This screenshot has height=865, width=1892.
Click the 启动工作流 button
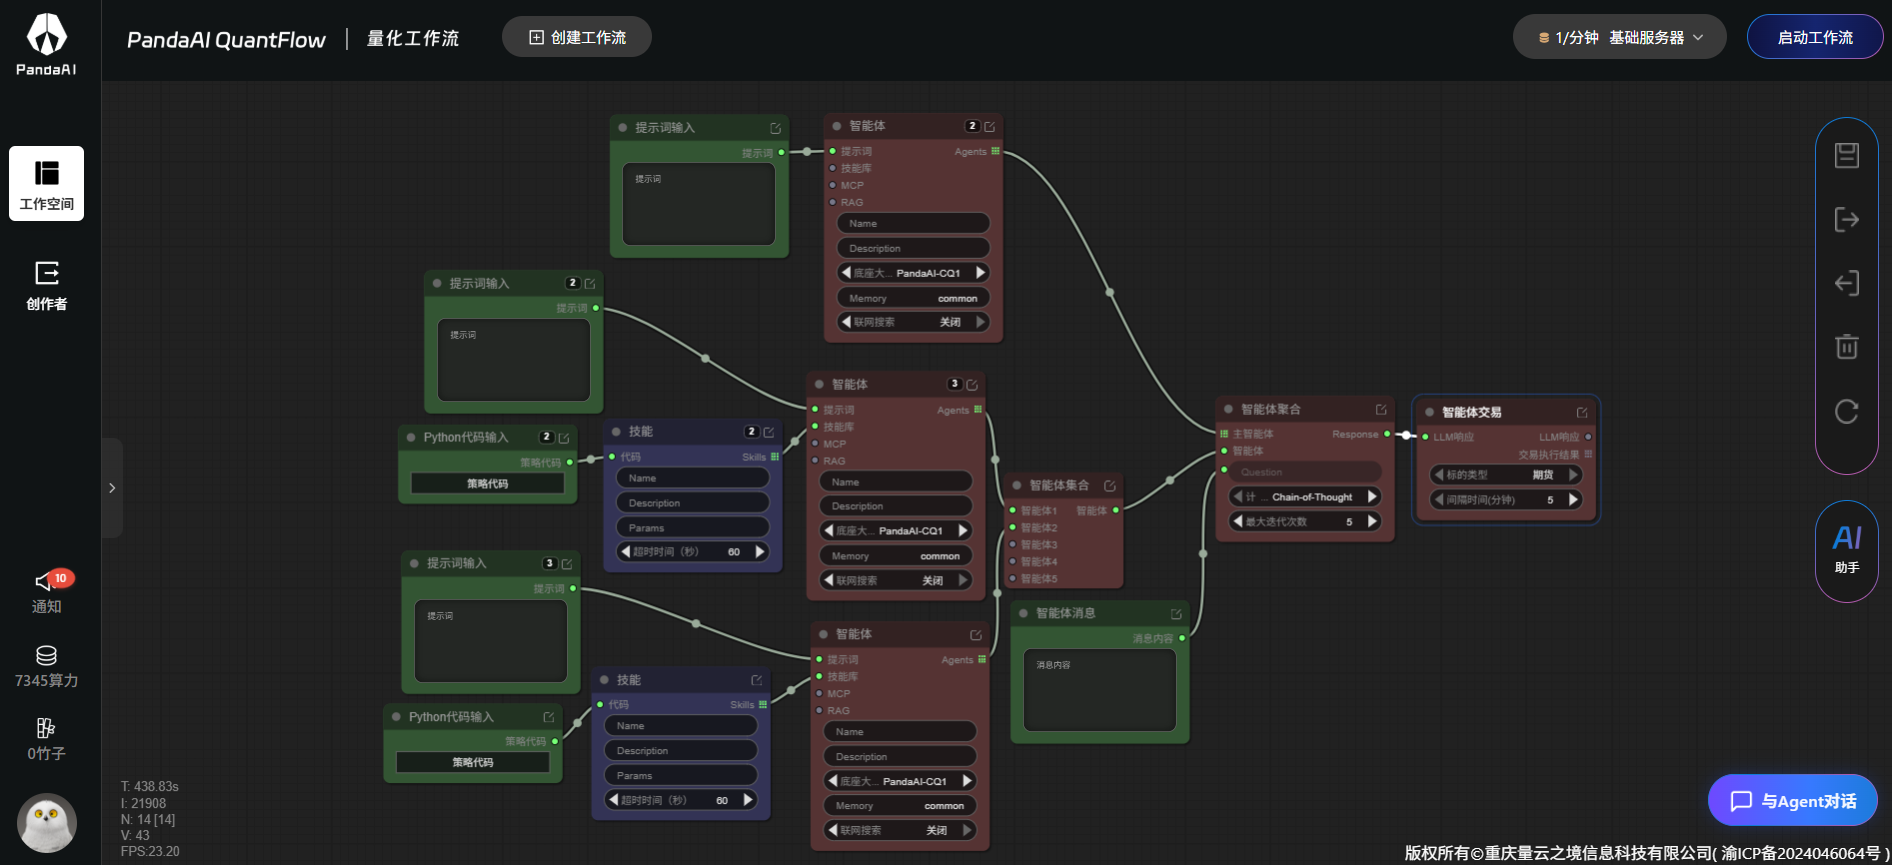click(x=1815, y=37)
